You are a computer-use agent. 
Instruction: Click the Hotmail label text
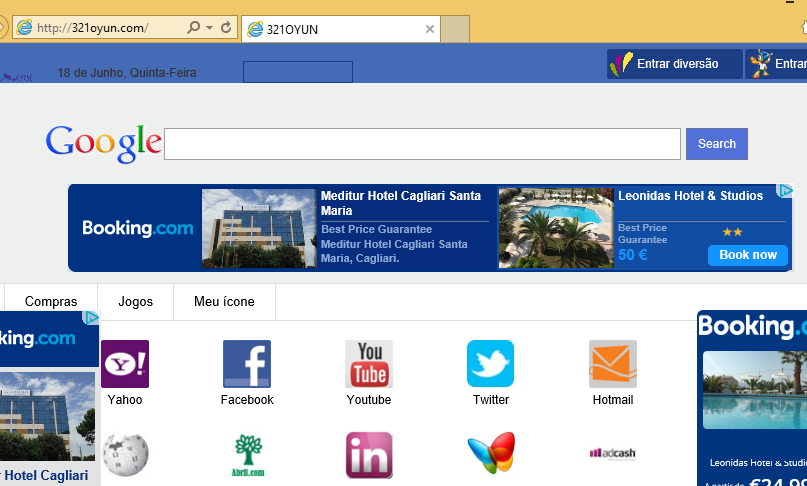coord(613,400)
